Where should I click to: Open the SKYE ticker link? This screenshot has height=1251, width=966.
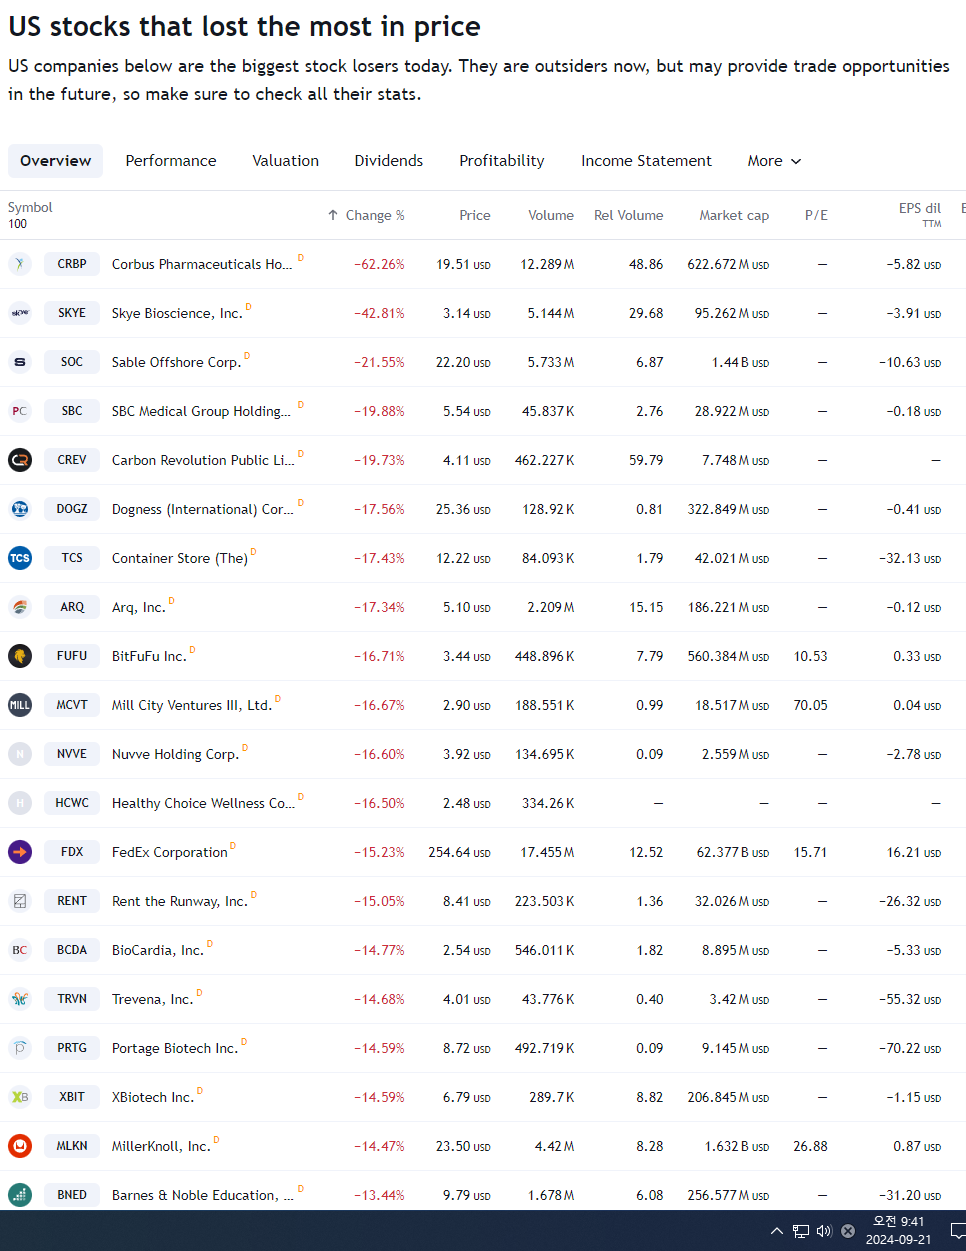click(72, 313)
